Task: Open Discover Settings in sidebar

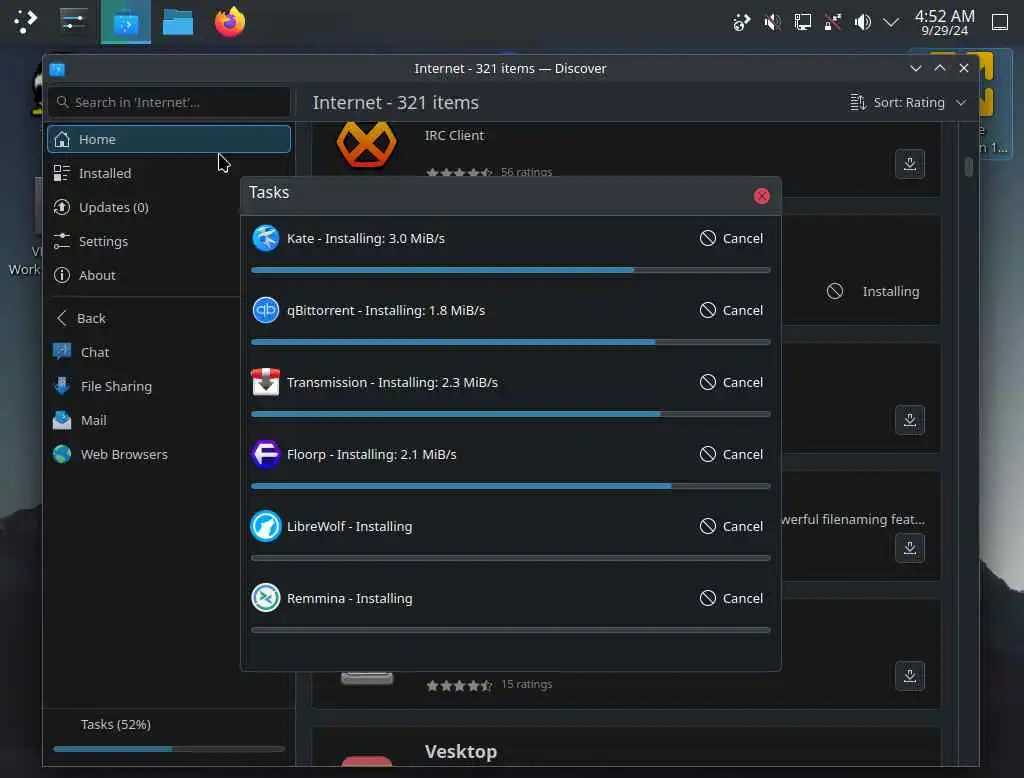Action: (145, 241)
